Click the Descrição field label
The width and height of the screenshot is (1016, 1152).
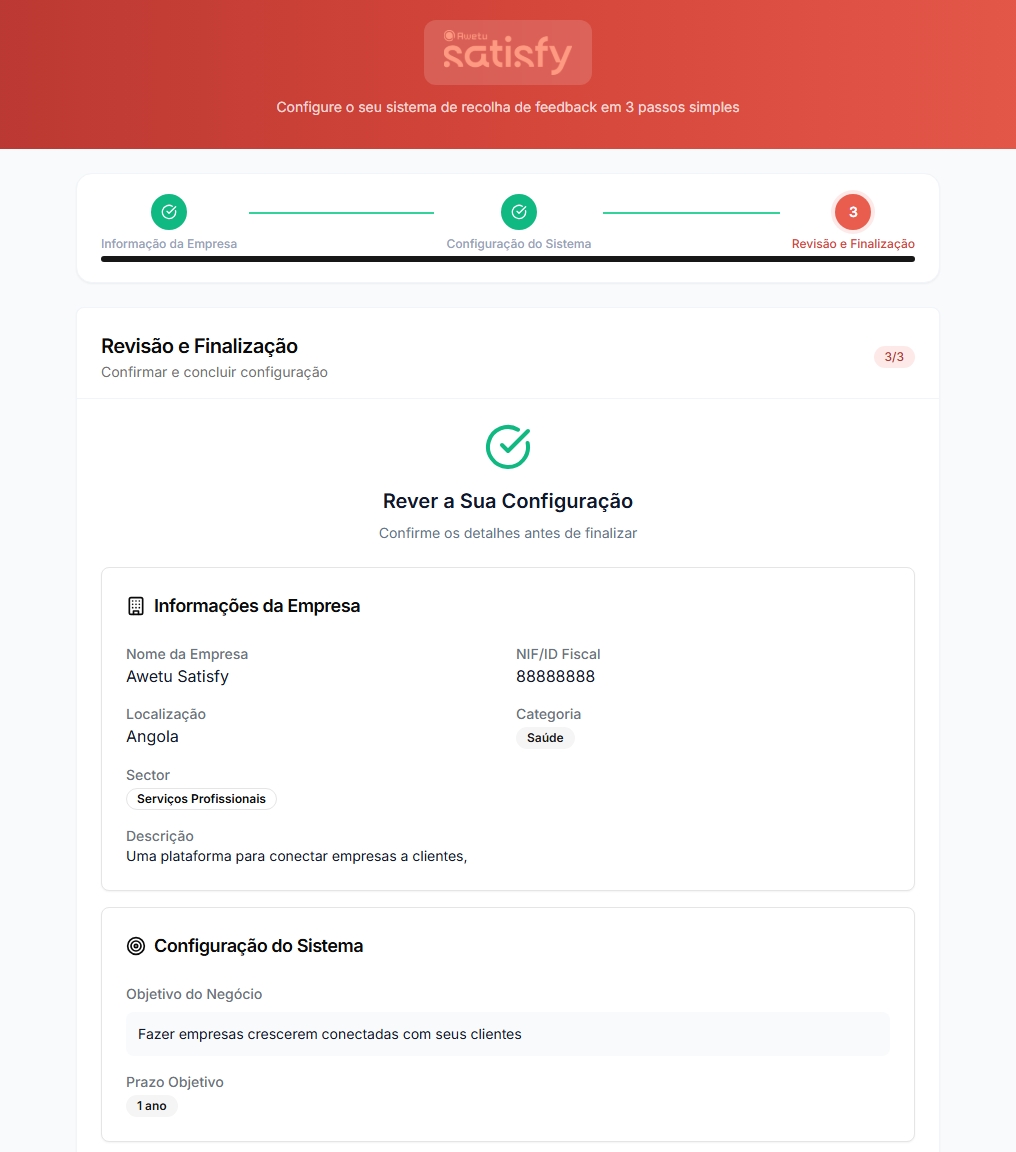pyautogui.click(x=160, y=836)
